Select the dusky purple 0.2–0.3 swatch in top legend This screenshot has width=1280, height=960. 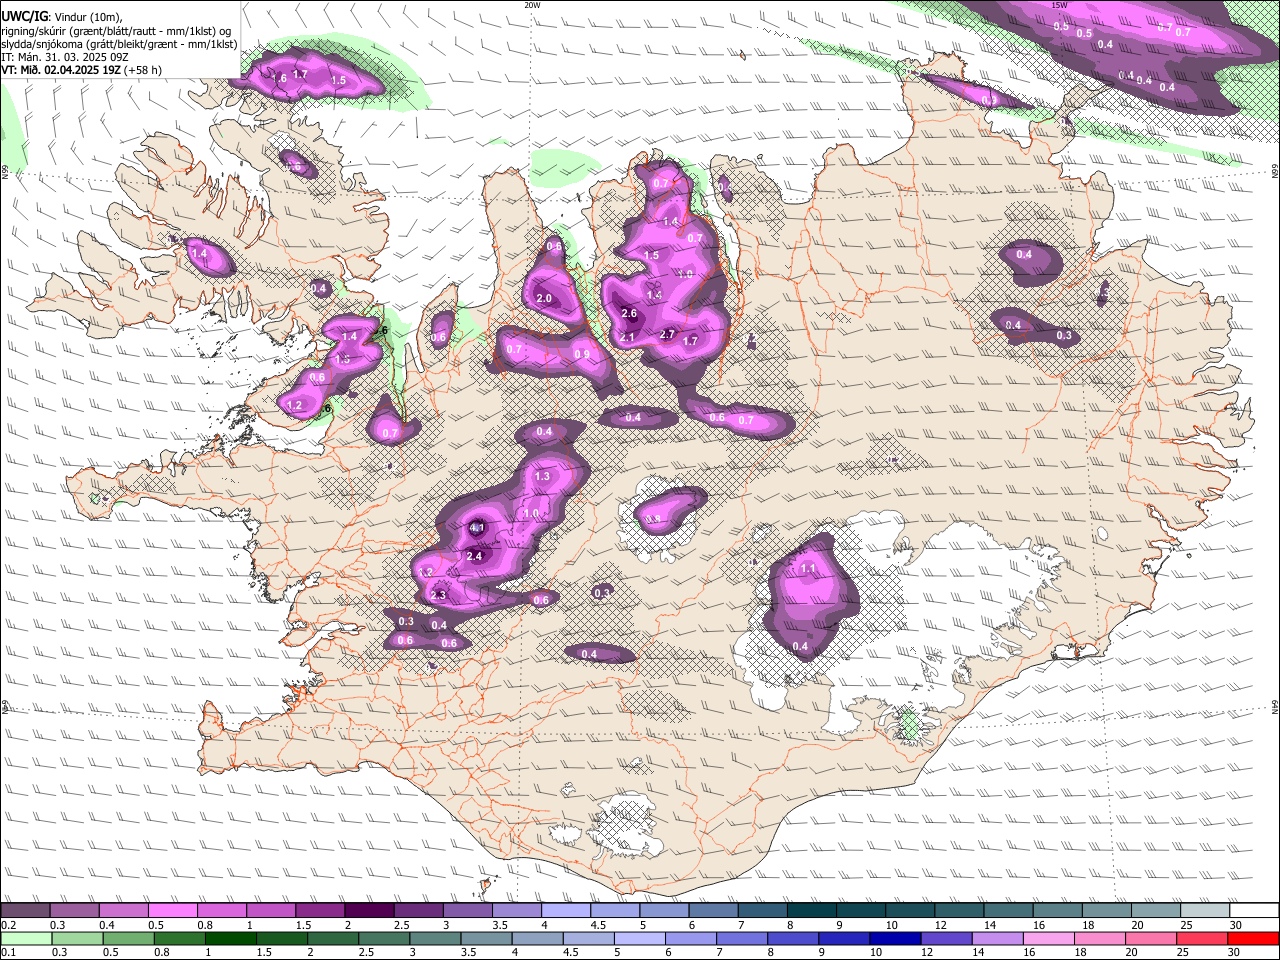click(25, 911)
